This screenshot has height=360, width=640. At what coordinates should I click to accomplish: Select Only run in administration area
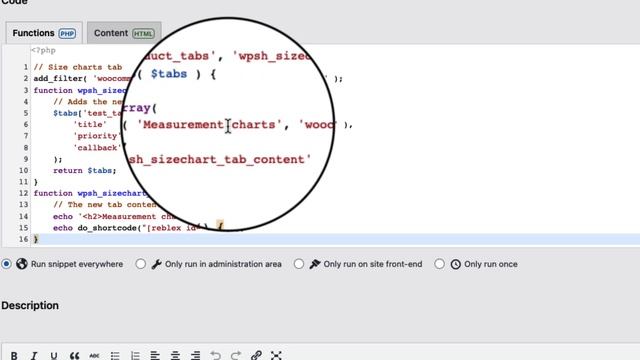pyautogui.click(x=140, y=264)
